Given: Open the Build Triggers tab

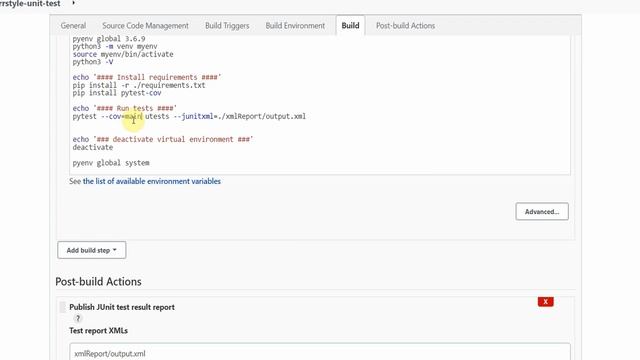Looking at the screenshot, I should tap(227, 25).
